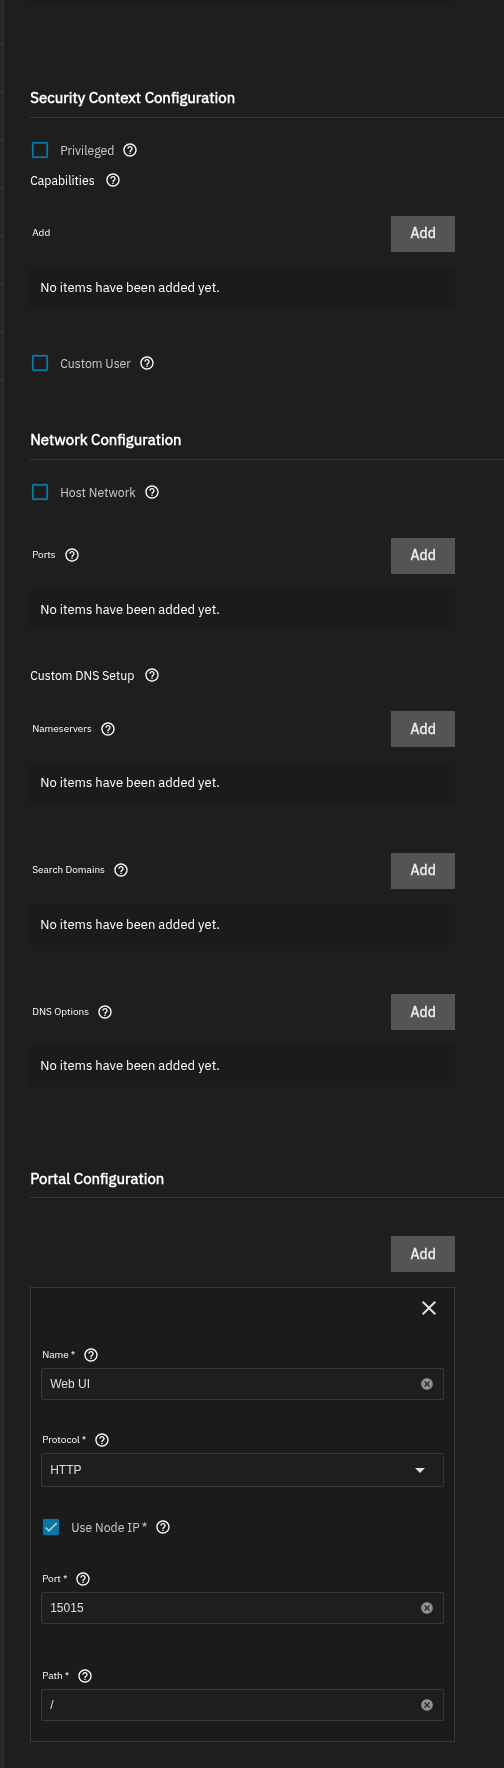Click the Host Network help icon
This screenshot has height=1768, width=504.
pos(152,492)
